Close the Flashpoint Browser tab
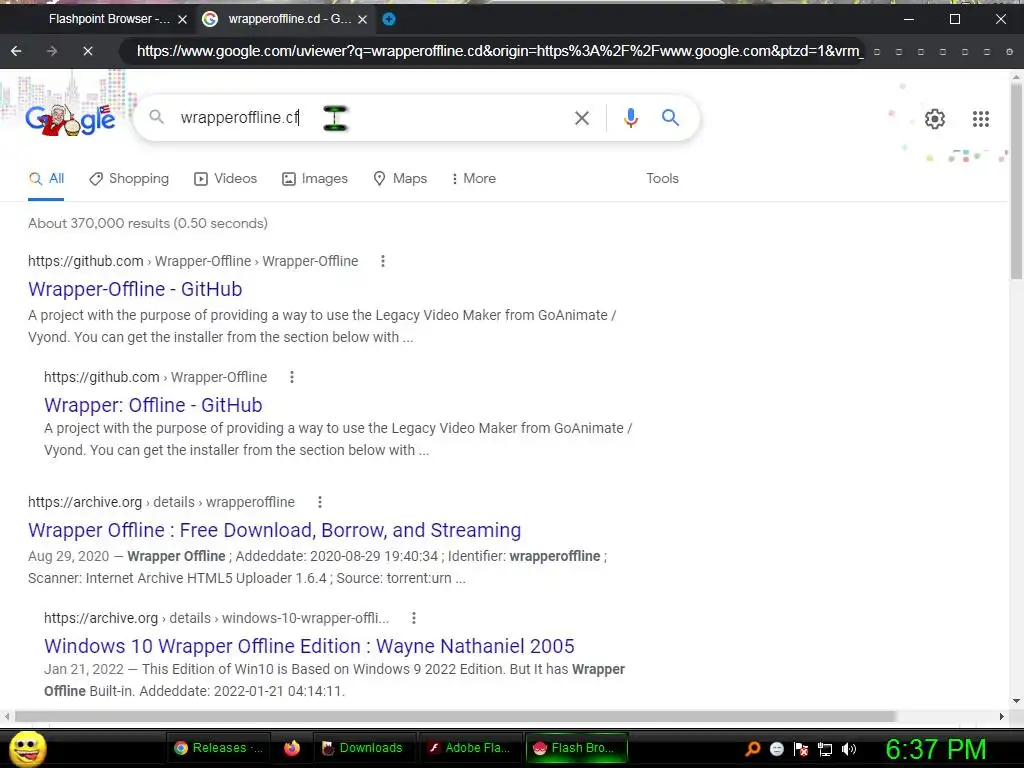Viewport: 1024px width, 768px height. pyautogui.click(x=182, y=20)
